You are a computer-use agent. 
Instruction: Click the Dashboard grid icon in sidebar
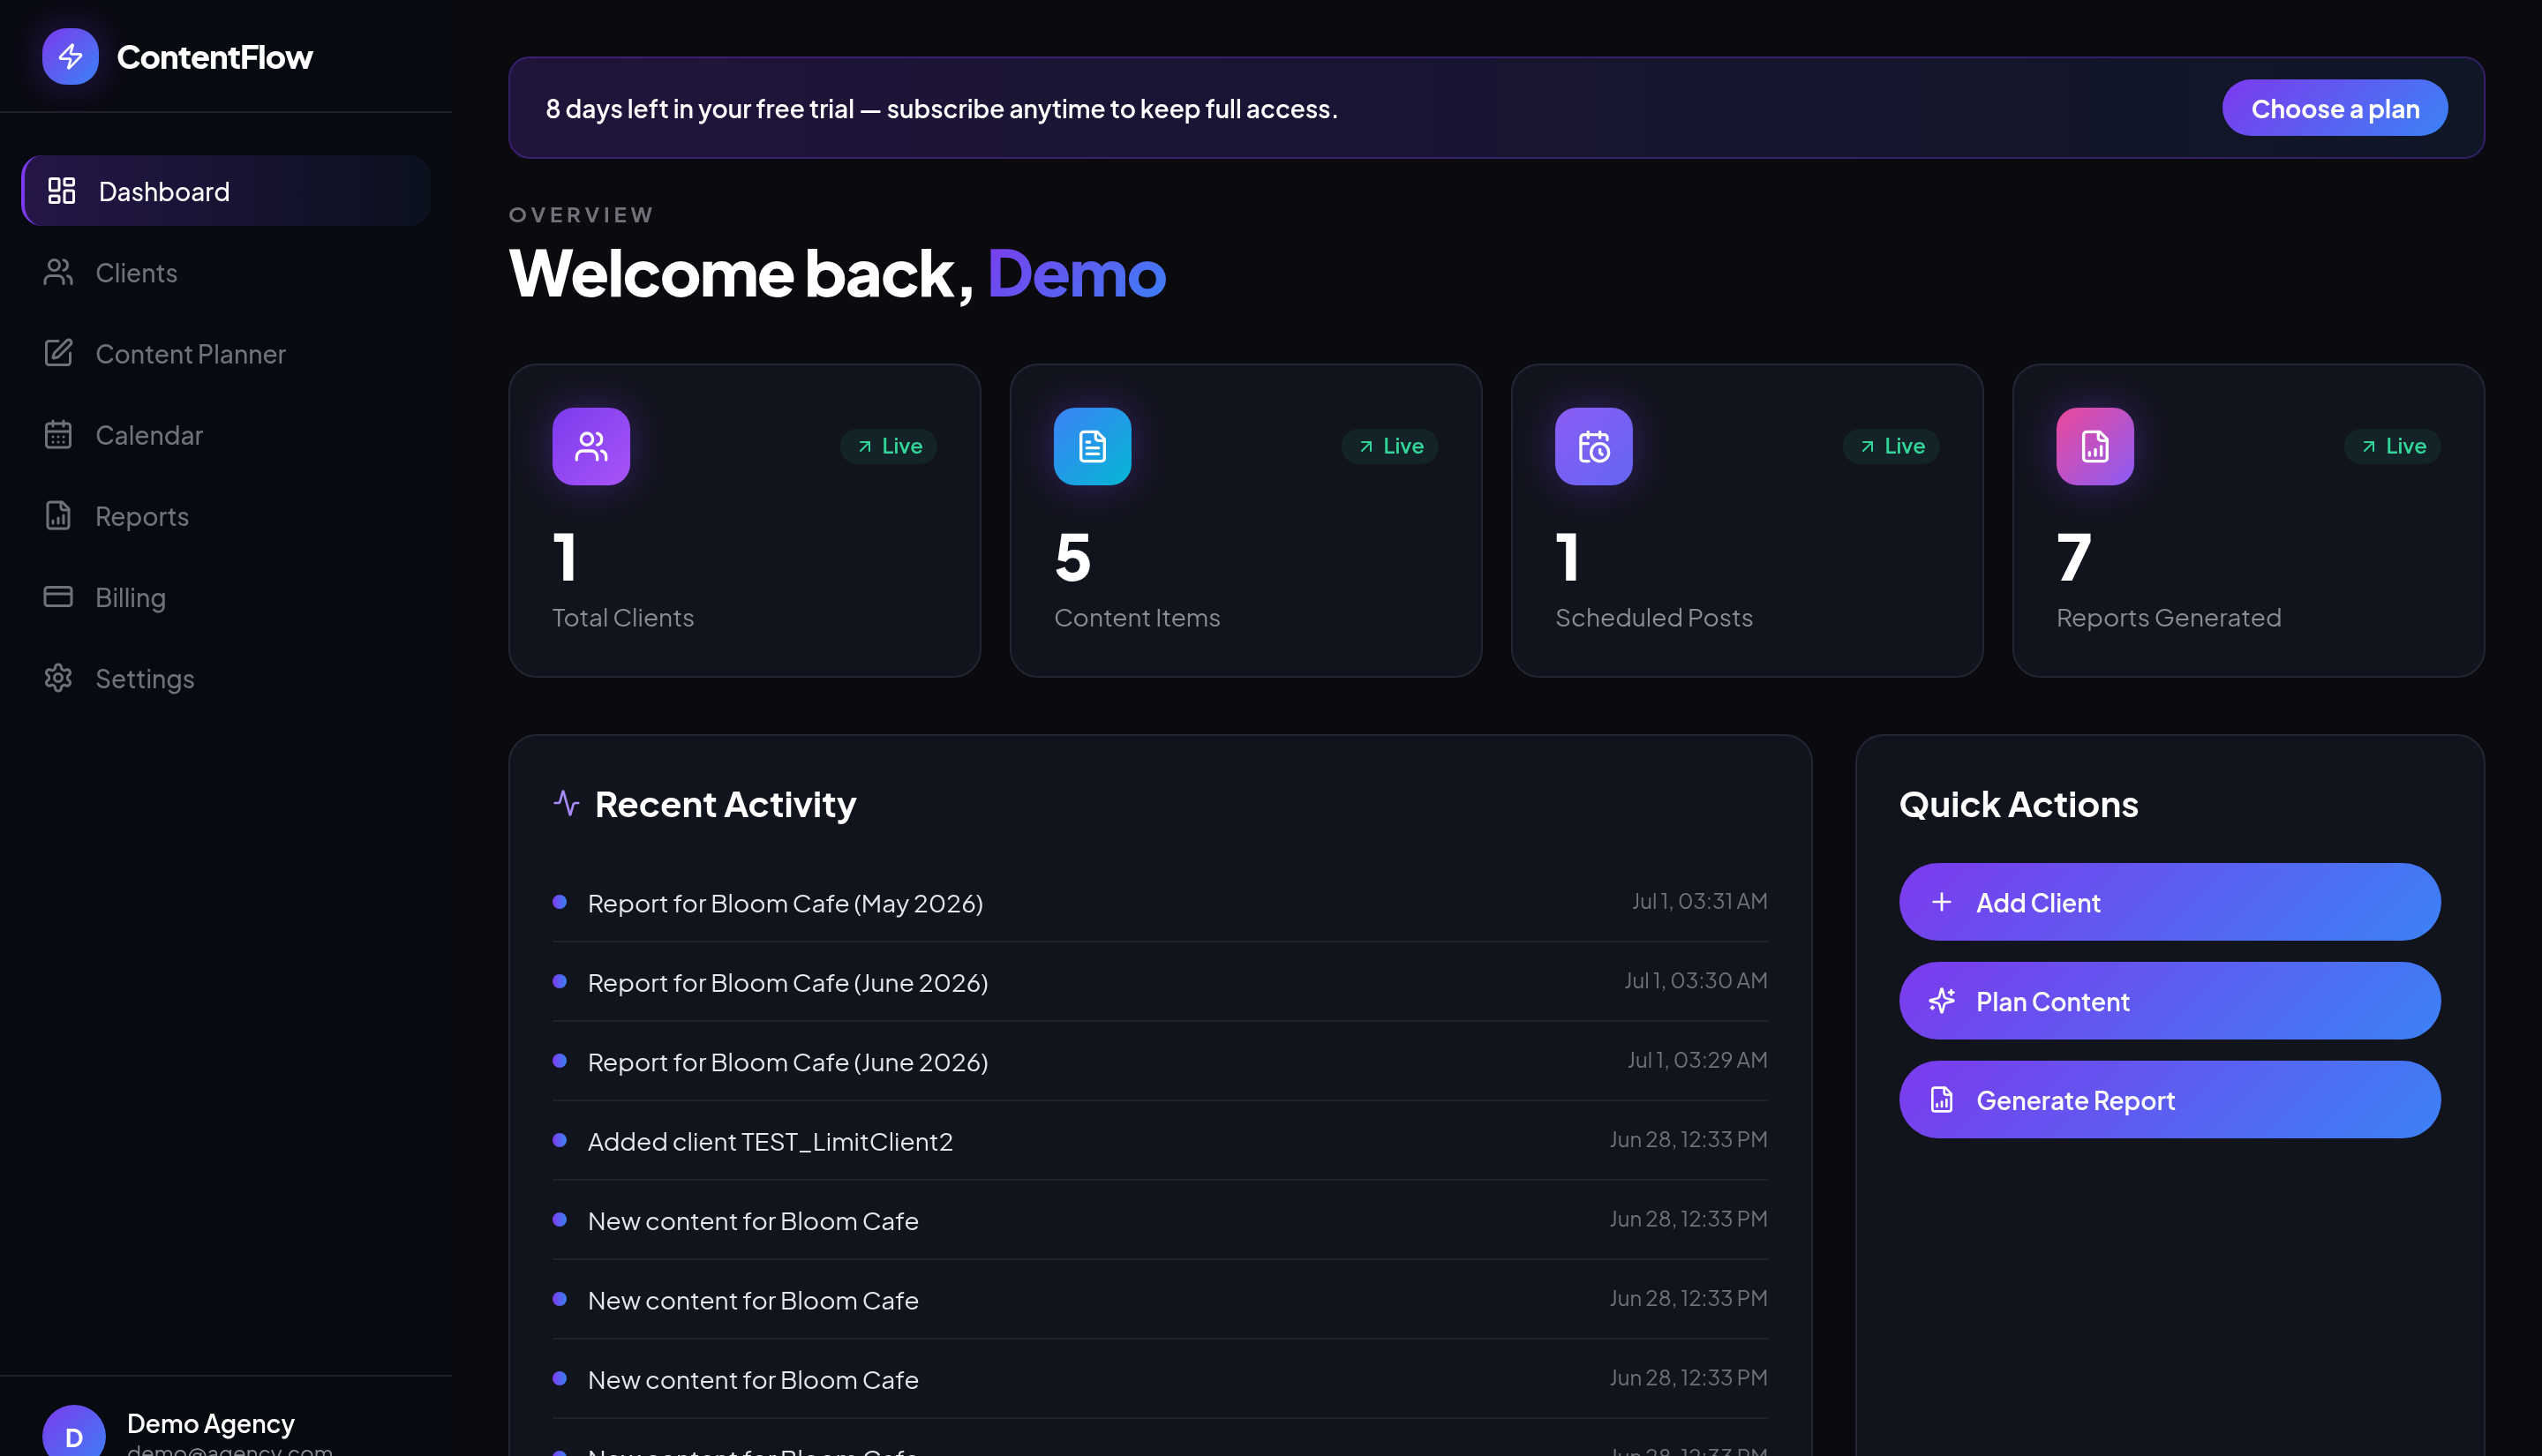point(62,190)
